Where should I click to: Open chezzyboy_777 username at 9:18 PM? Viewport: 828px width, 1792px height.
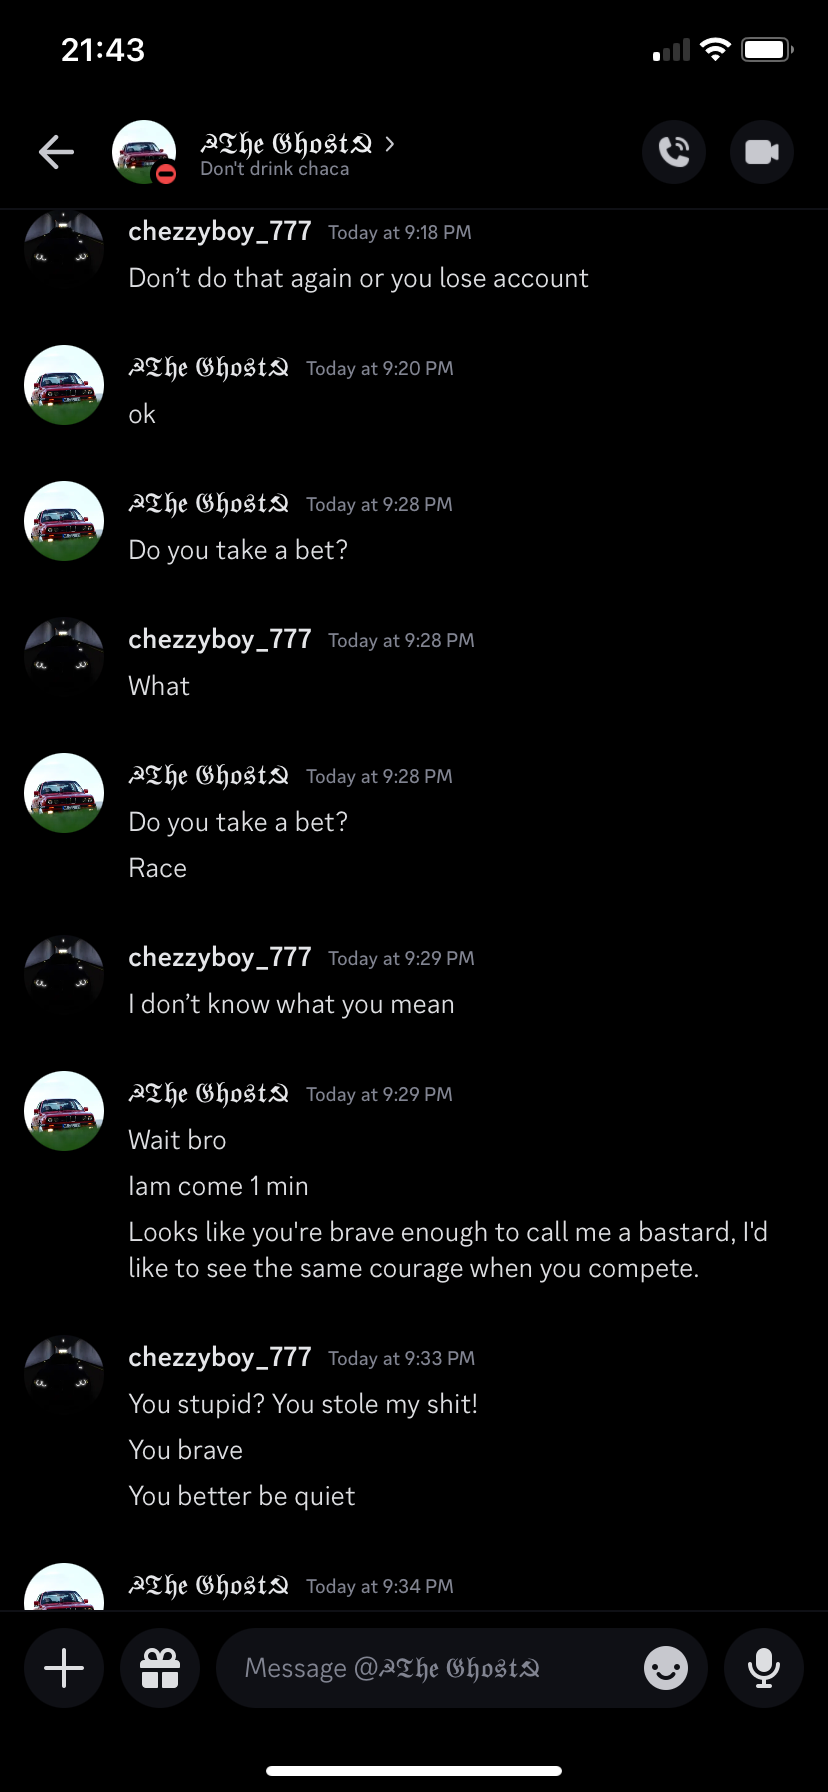point(220,232)
